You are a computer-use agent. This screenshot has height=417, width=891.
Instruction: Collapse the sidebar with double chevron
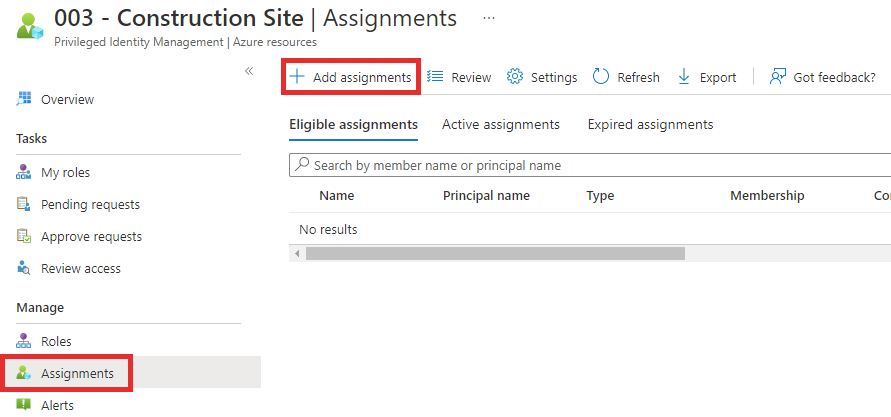pyautogui.click(x=248, y=70)
